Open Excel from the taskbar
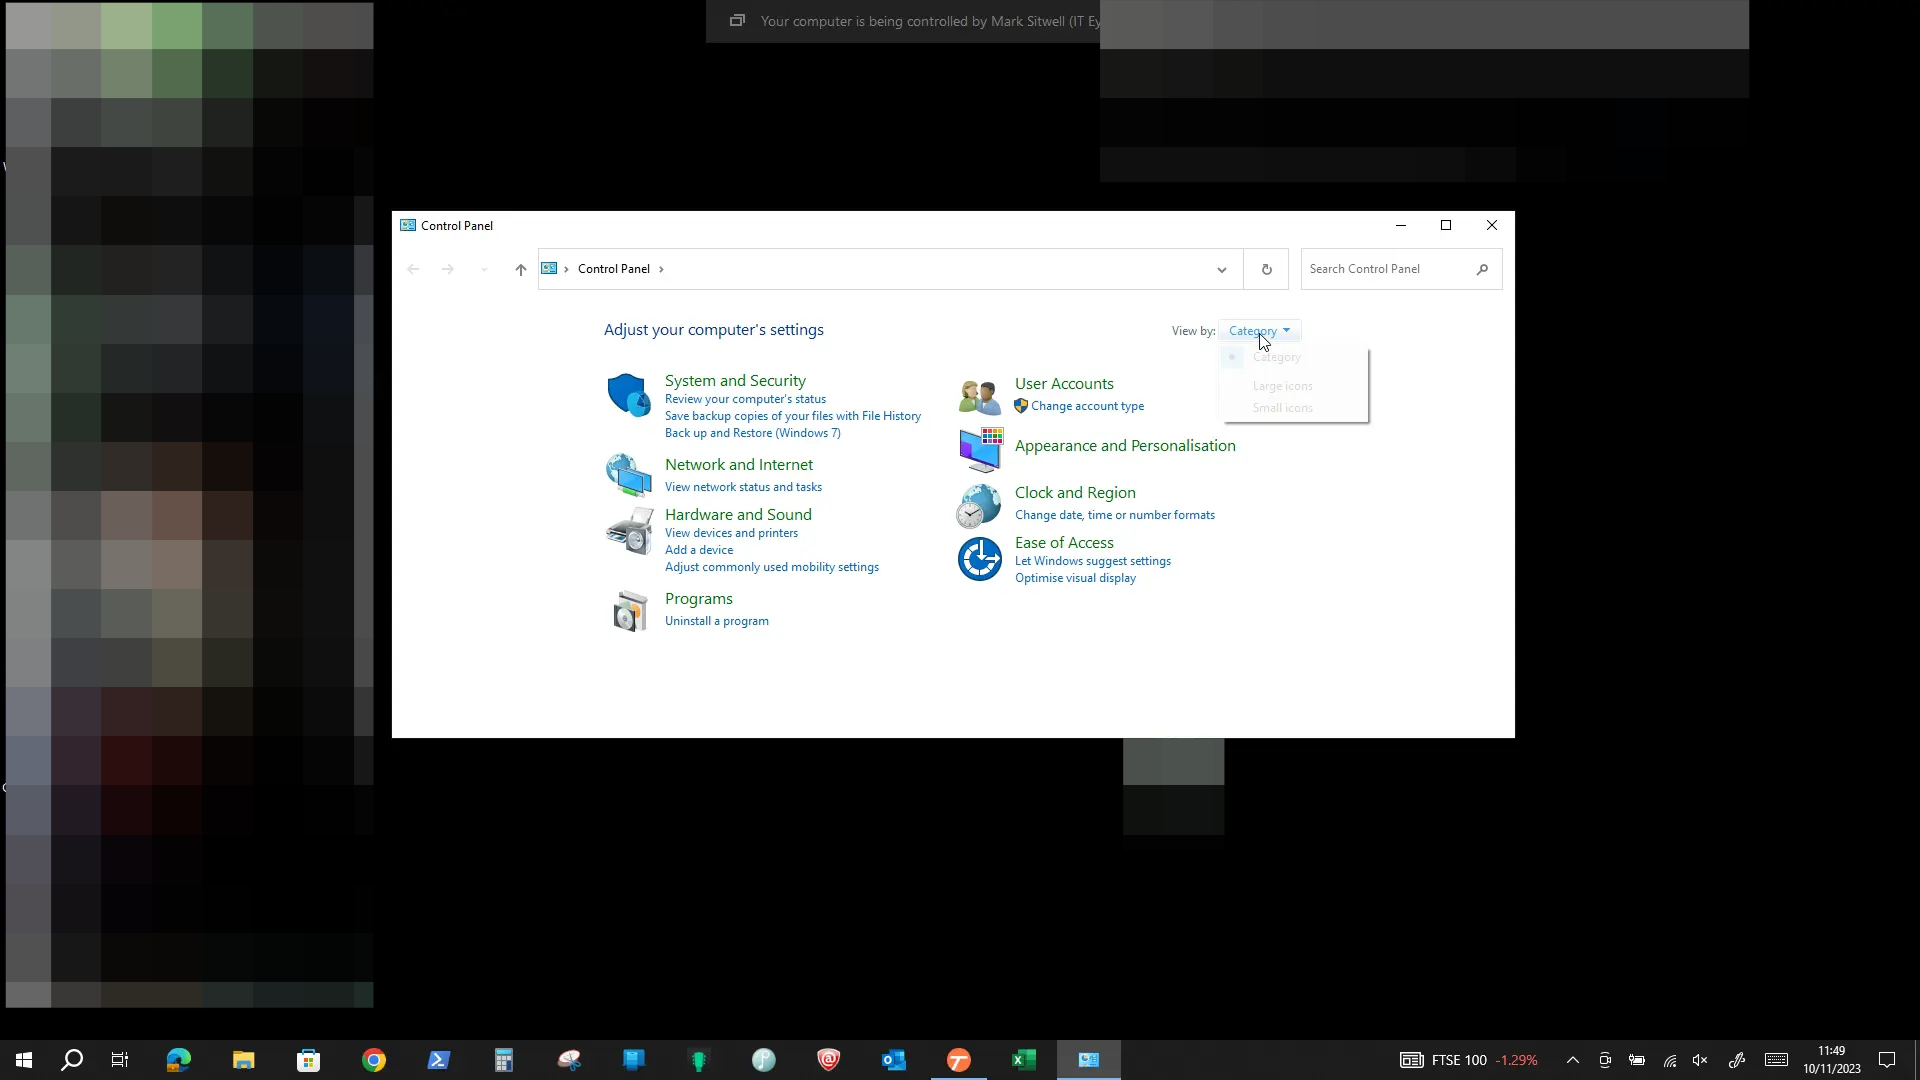Screen dimensions: 1920x1080 [x=1024, y=1060]
